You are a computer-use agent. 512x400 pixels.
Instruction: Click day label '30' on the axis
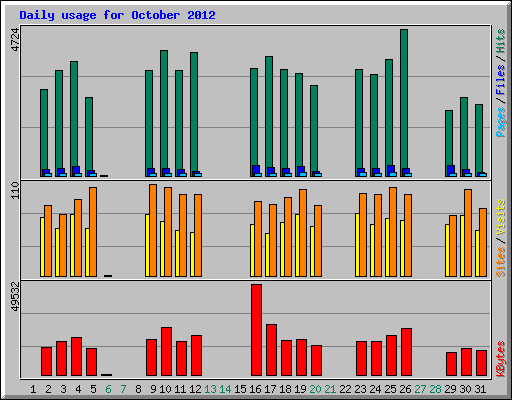tap(465, 389)
